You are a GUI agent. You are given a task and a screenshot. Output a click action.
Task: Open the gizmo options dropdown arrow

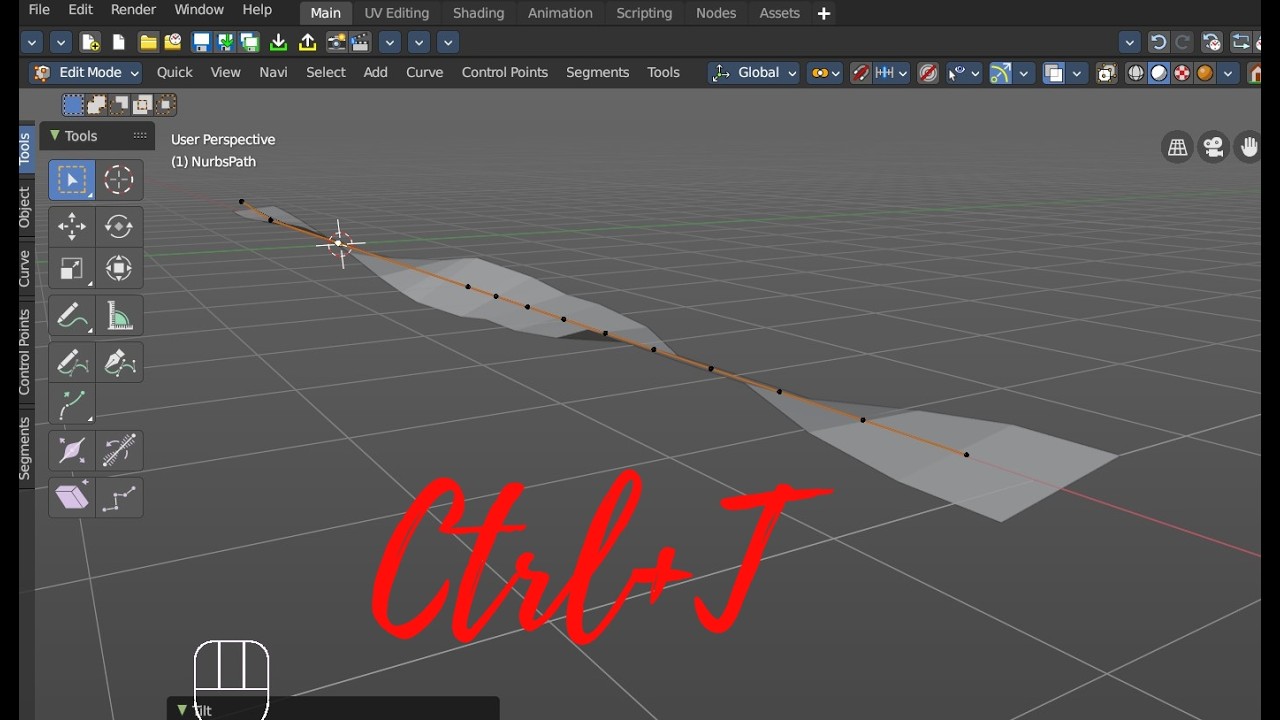pos(1024,73)
